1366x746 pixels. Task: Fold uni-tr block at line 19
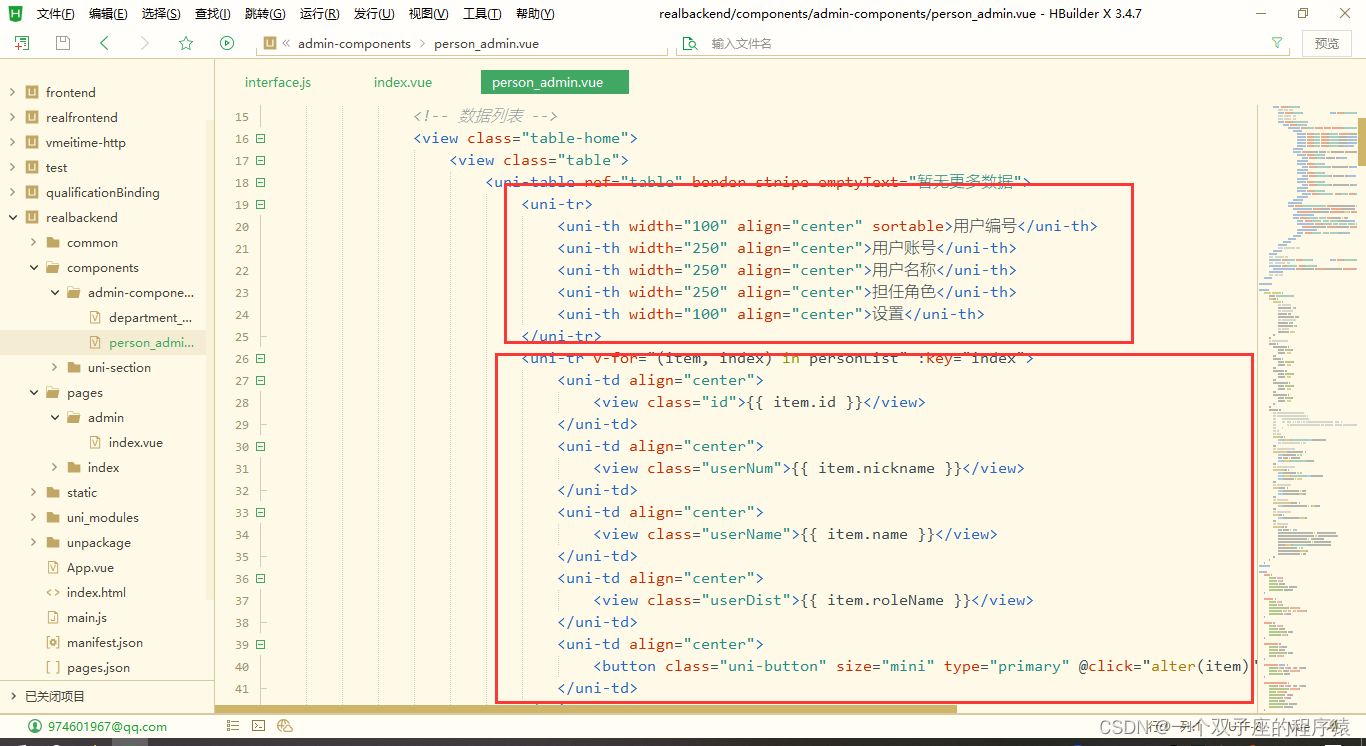pyautogui.click(x=261, y=205)
